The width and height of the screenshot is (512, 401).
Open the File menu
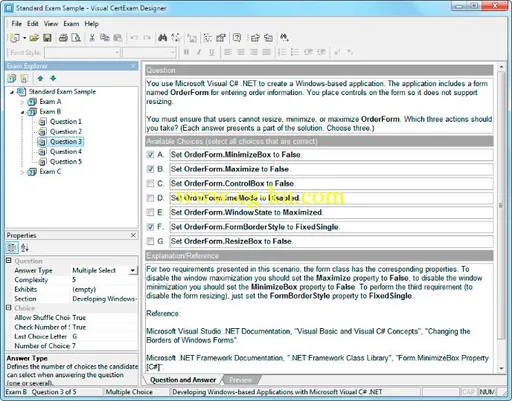[x=16, y=24]
